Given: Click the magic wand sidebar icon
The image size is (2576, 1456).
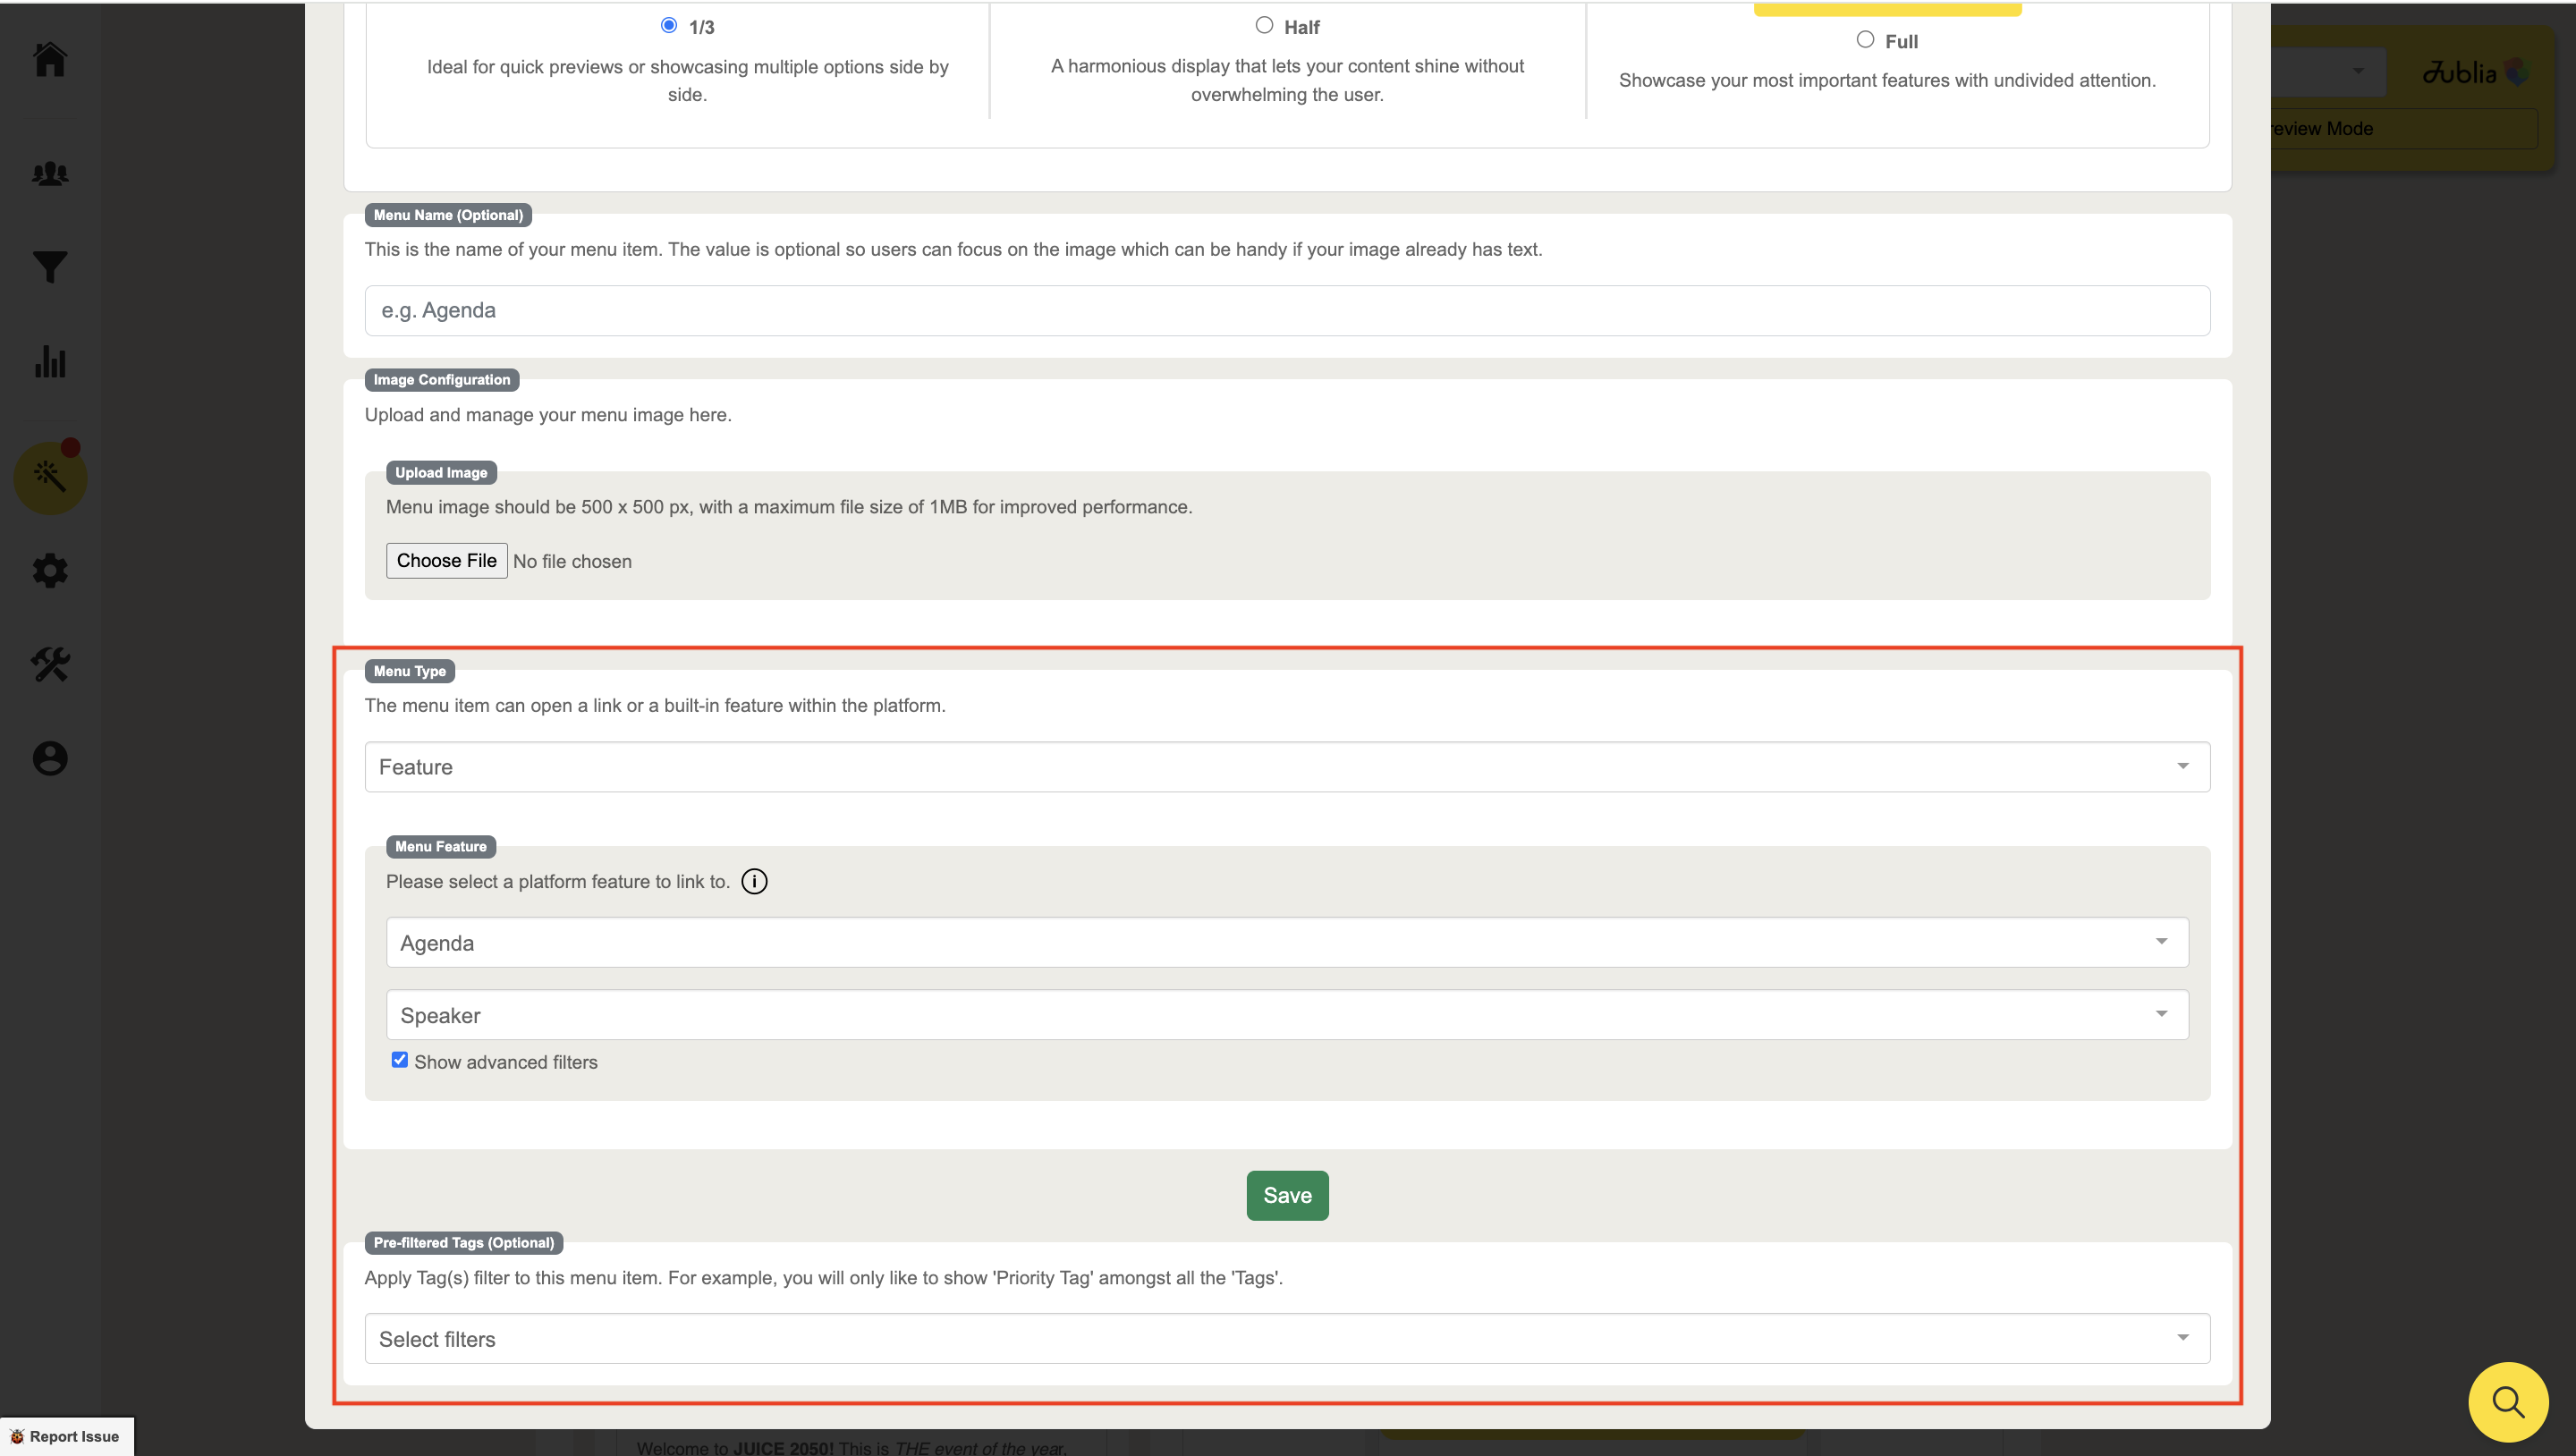Looking at the screenshot, I should click(x=50, y=477).
